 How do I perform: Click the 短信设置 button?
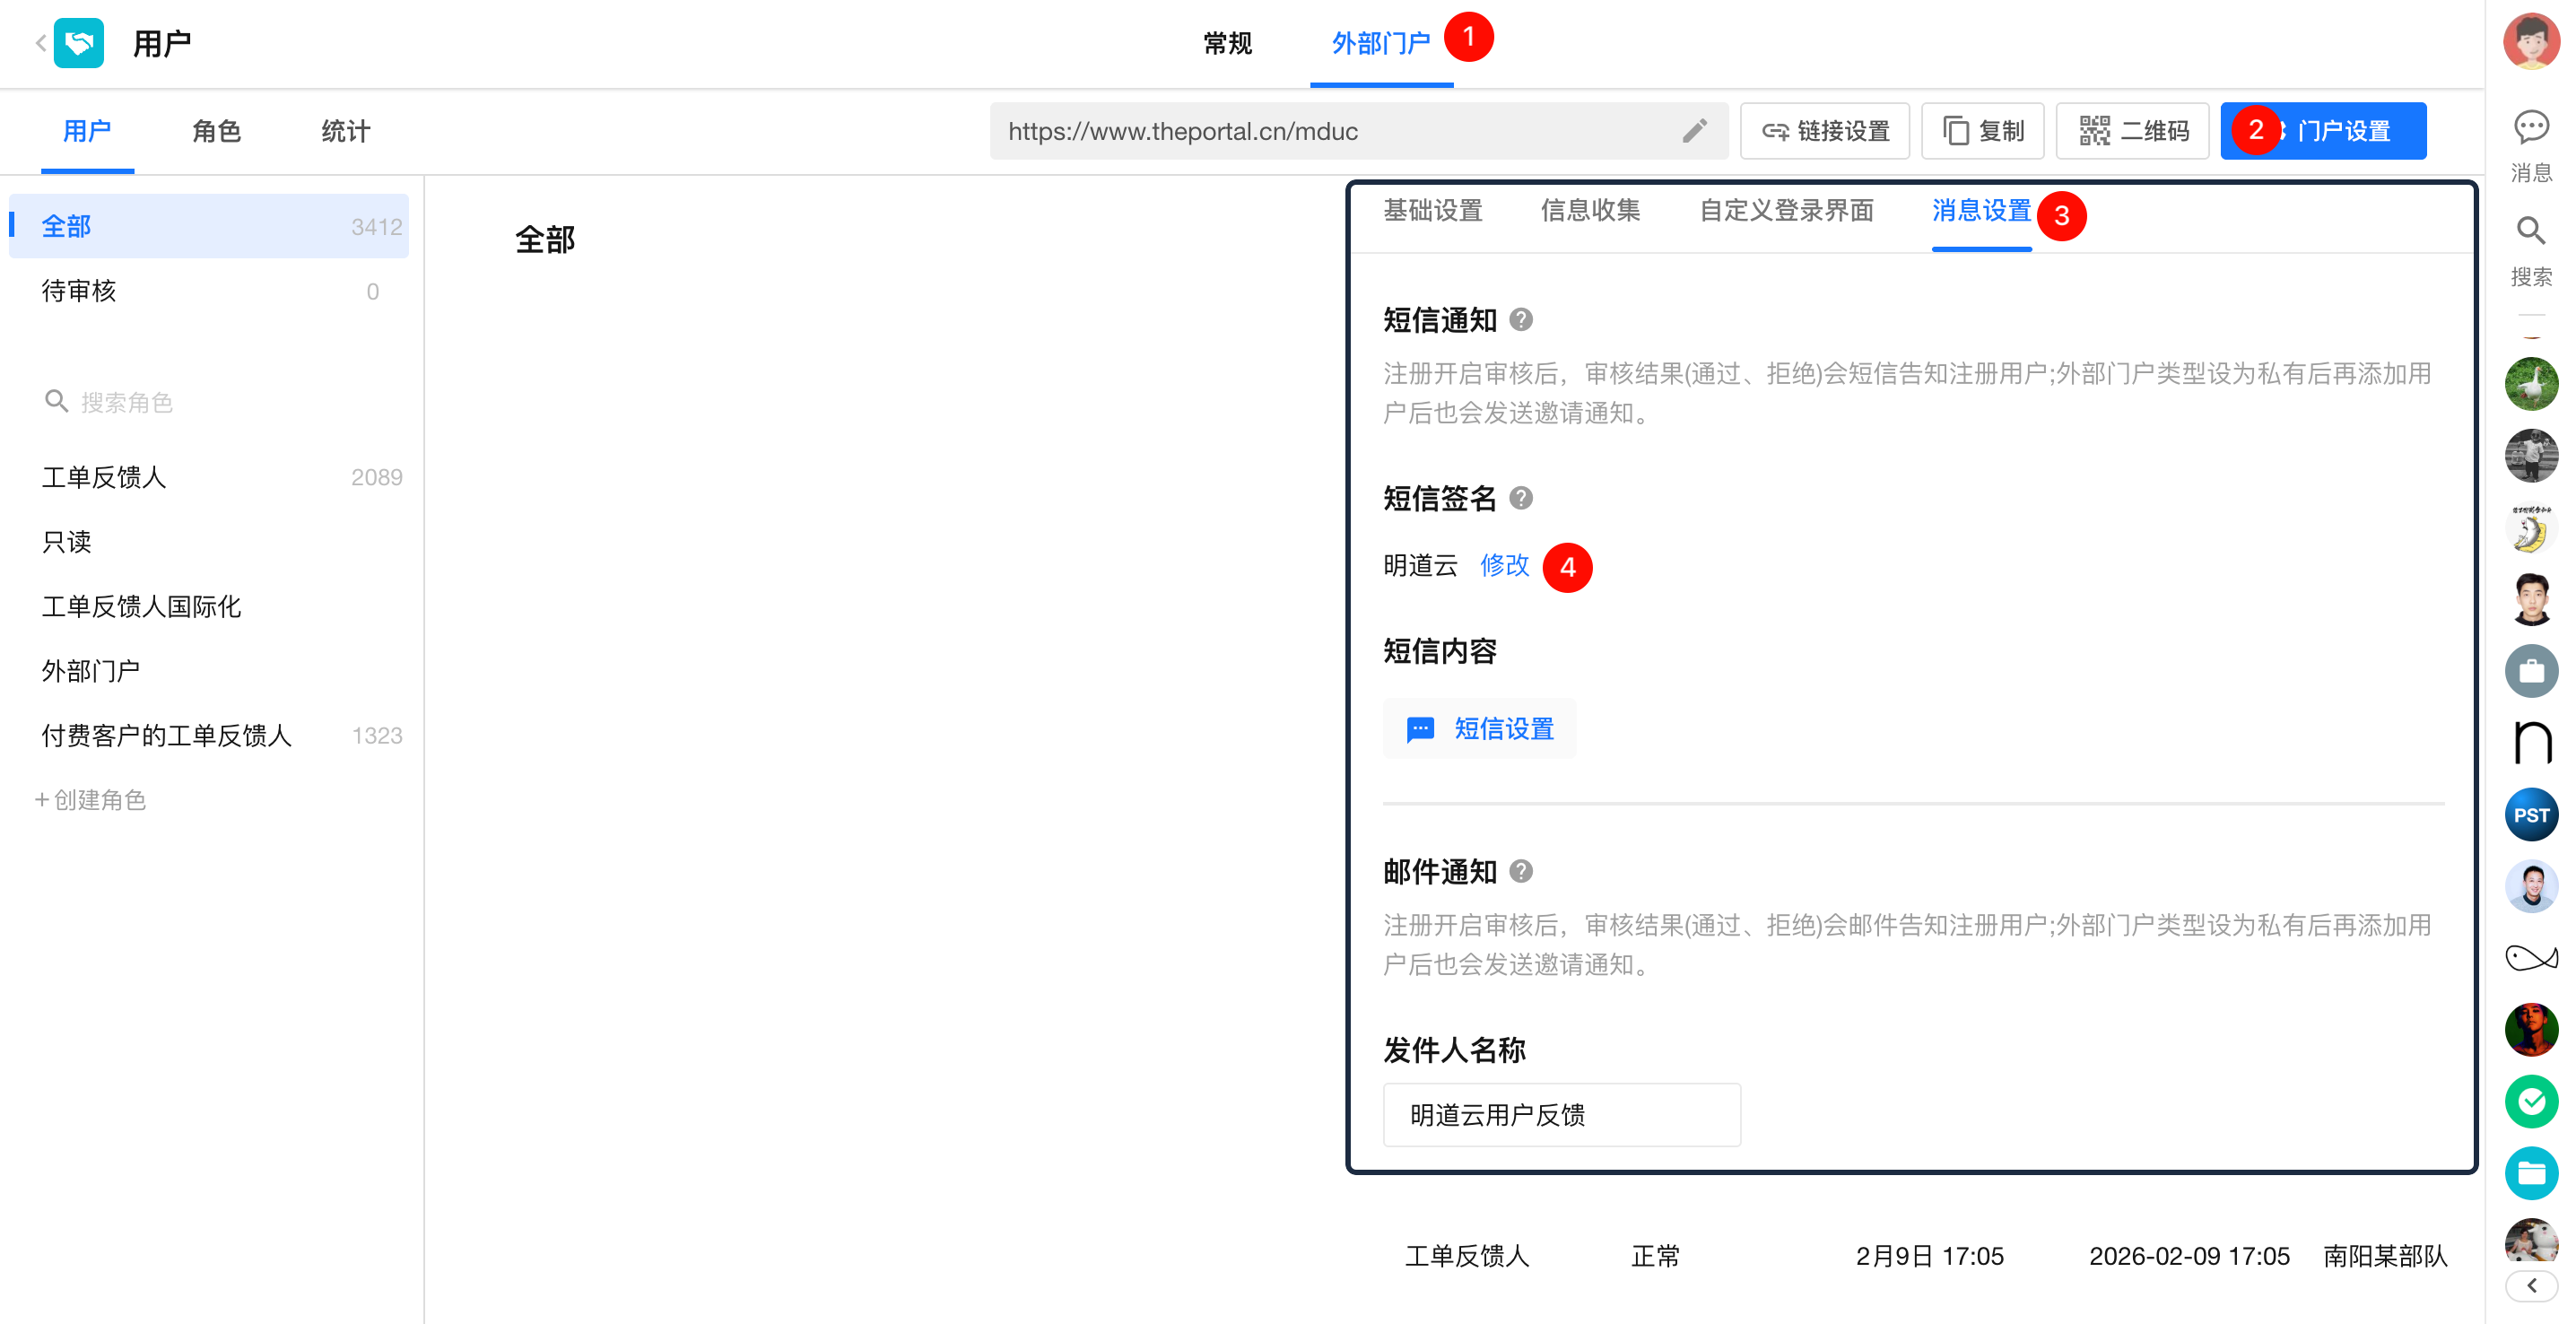1479,729
